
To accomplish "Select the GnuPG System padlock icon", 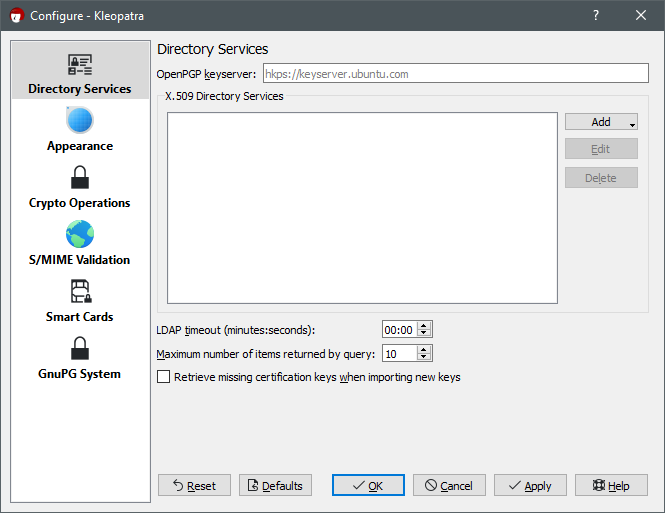I will [80, 349].
